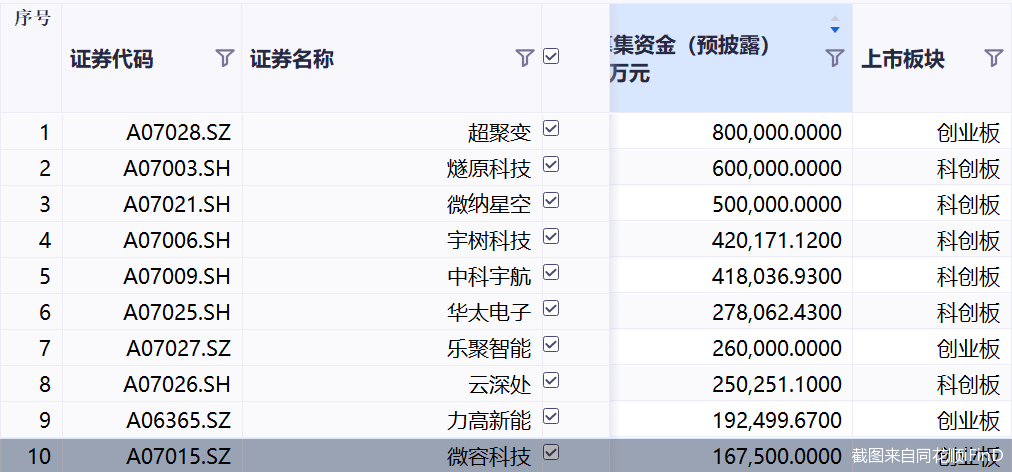Toggle checkbox for 燧原科技 row

(551, 165)
